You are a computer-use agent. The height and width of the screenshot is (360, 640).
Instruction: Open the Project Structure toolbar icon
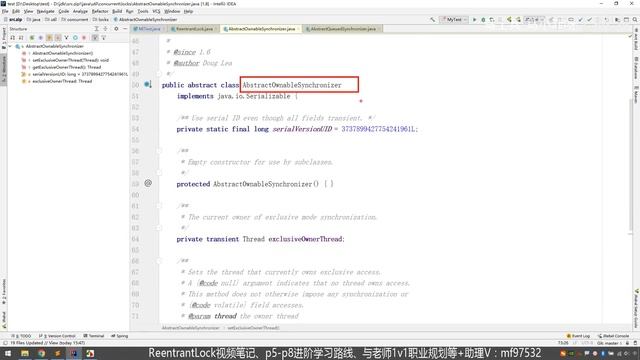[x=617, y=20]
